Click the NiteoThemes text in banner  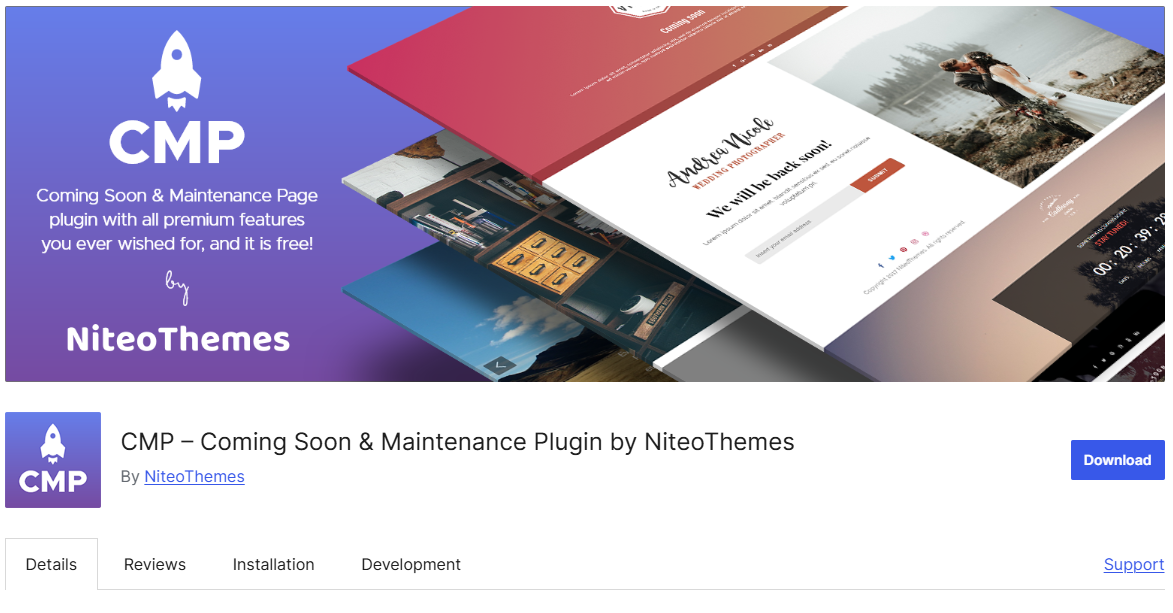coord(178,339)
